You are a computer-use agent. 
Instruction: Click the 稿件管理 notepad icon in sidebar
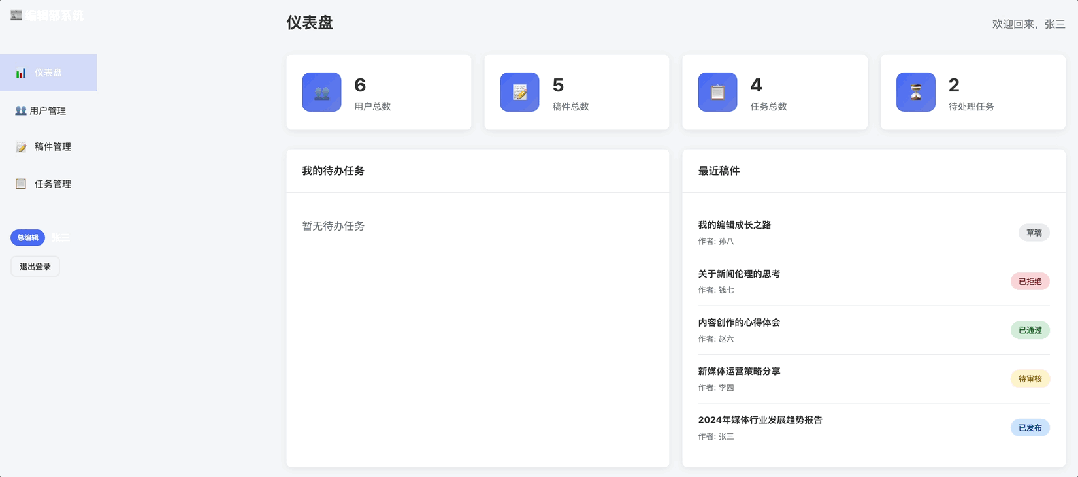20,147
